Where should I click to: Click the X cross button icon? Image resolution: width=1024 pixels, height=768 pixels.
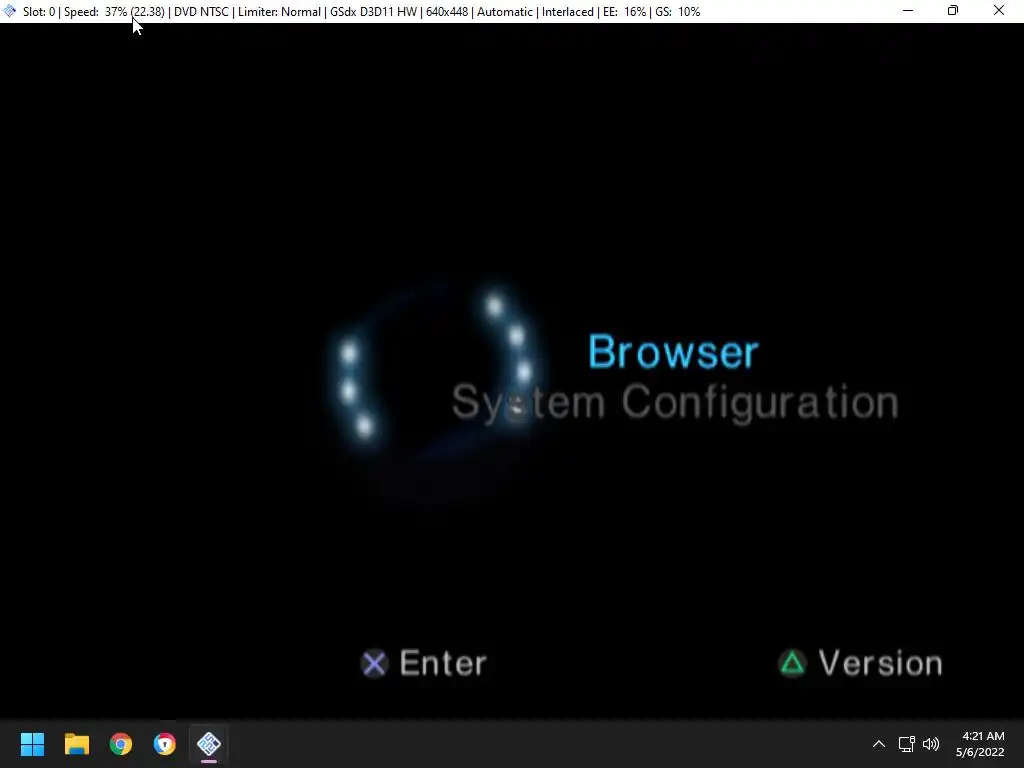[375, 664]
